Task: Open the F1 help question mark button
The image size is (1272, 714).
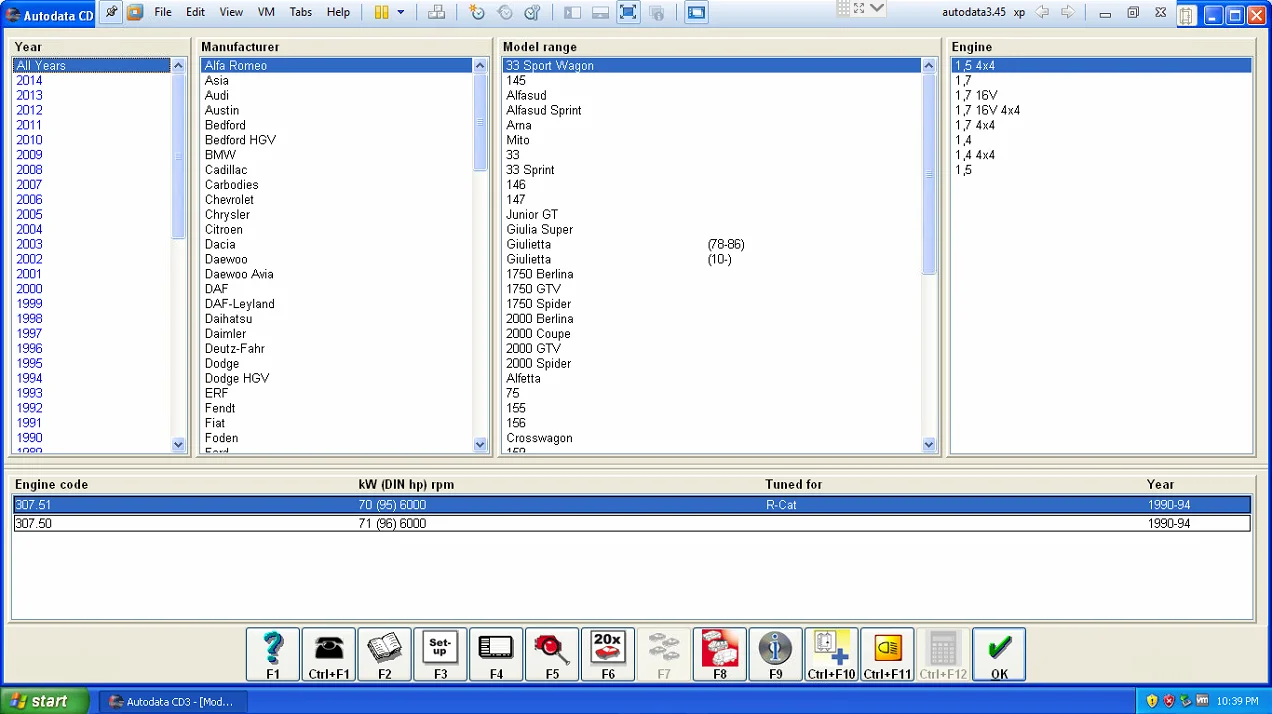Action: (273, 655)
